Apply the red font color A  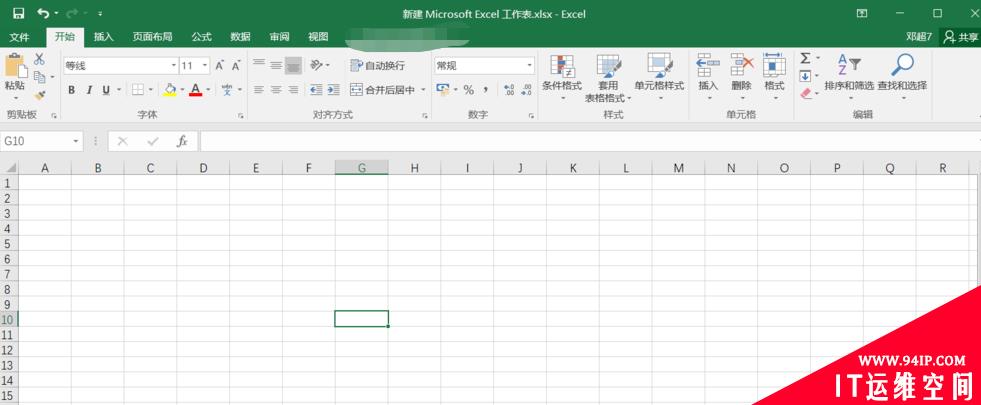196,90
